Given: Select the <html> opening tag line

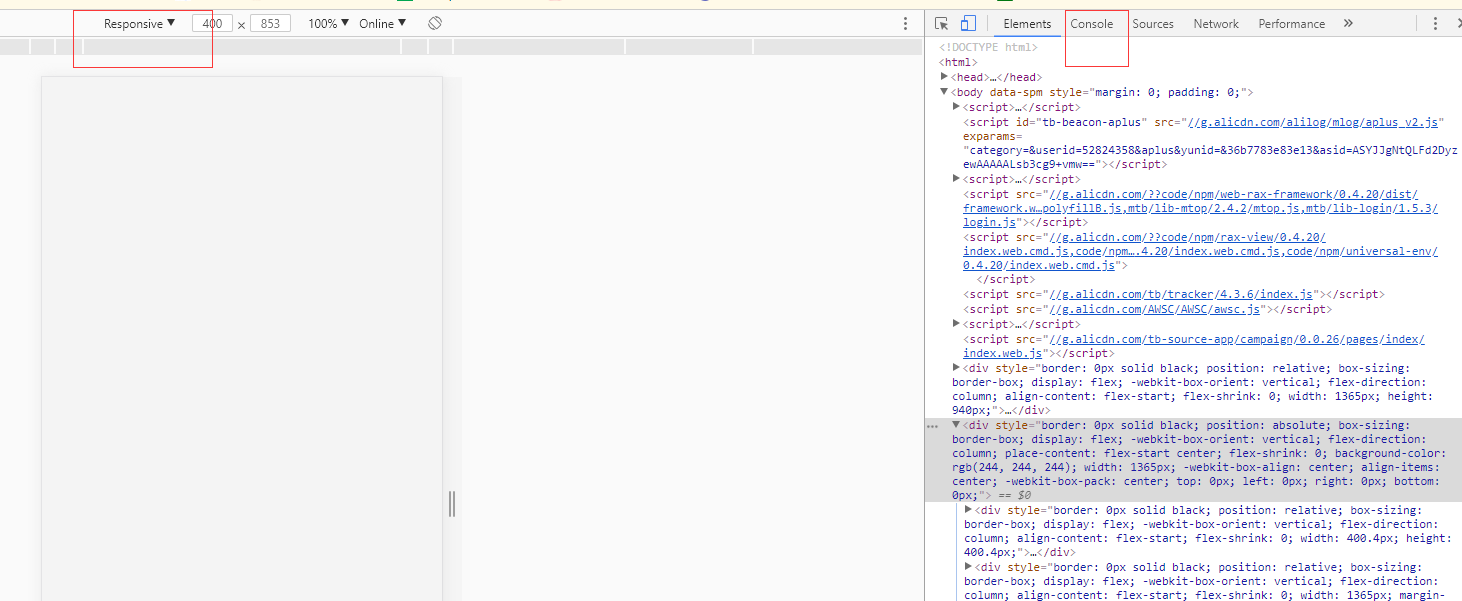Looking at the screenshot, I should click(x=958, y=62).
